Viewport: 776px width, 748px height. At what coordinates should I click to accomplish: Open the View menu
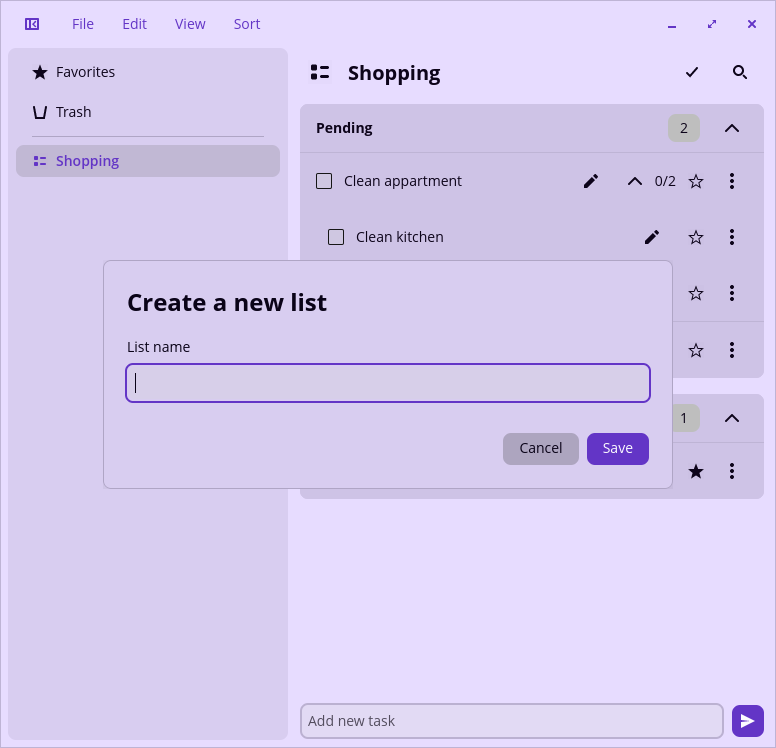tap(190, 24)
